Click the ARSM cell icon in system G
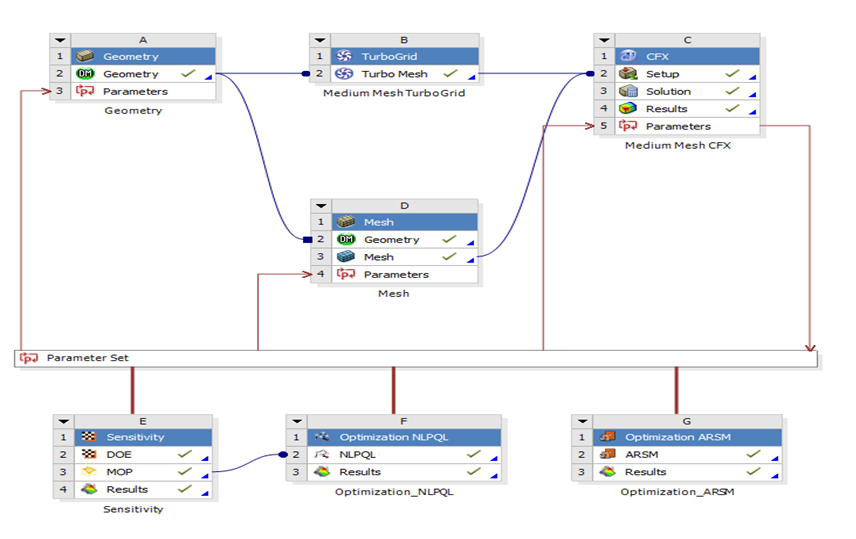The width and height of the screenshot is (856, 539). point(608,454)
